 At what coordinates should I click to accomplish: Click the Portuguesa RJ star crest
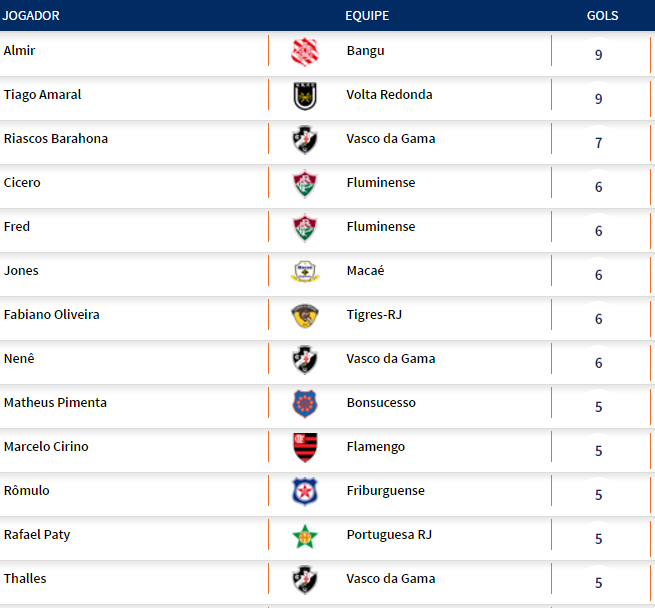coord(304,536)
